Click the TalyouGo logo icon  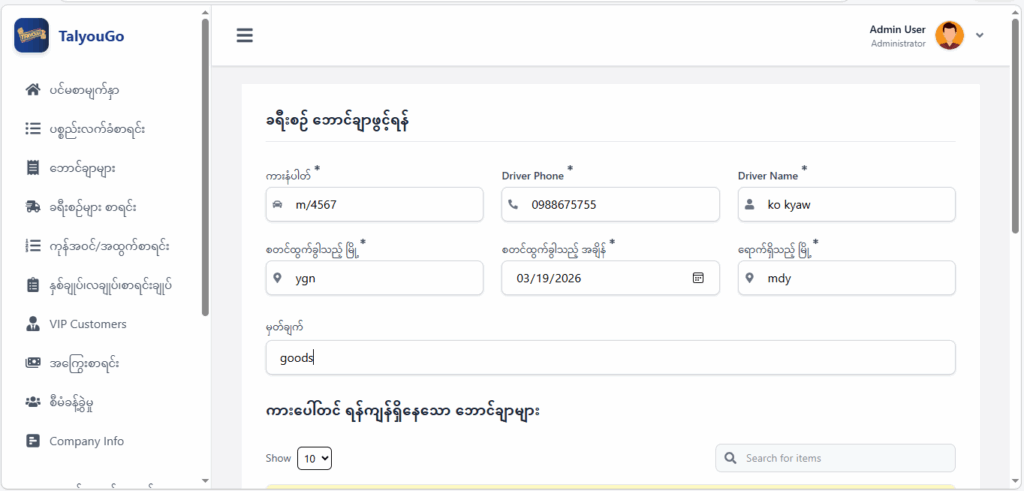click(x=31, y=36)
